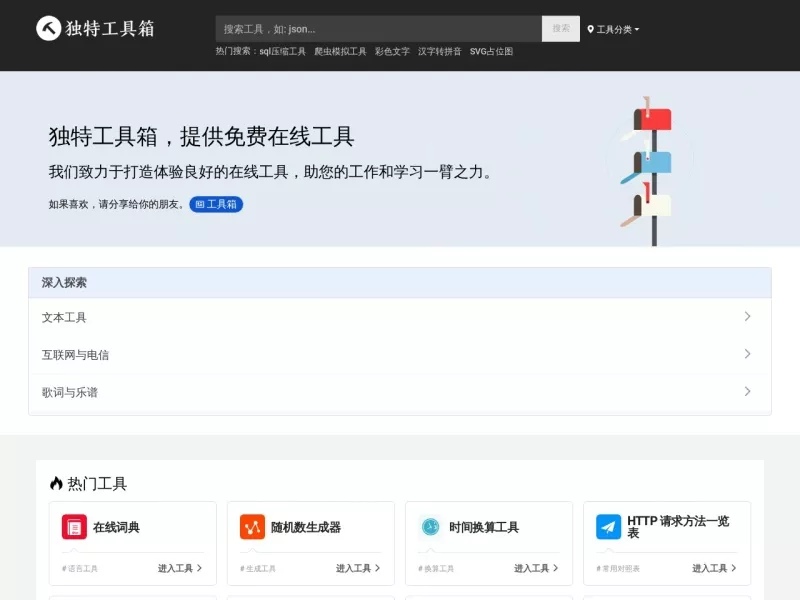The width and height of the screenshot is (800, 600).
Task: Open the 时间换算工具 tool title
Action: point(484,527)
